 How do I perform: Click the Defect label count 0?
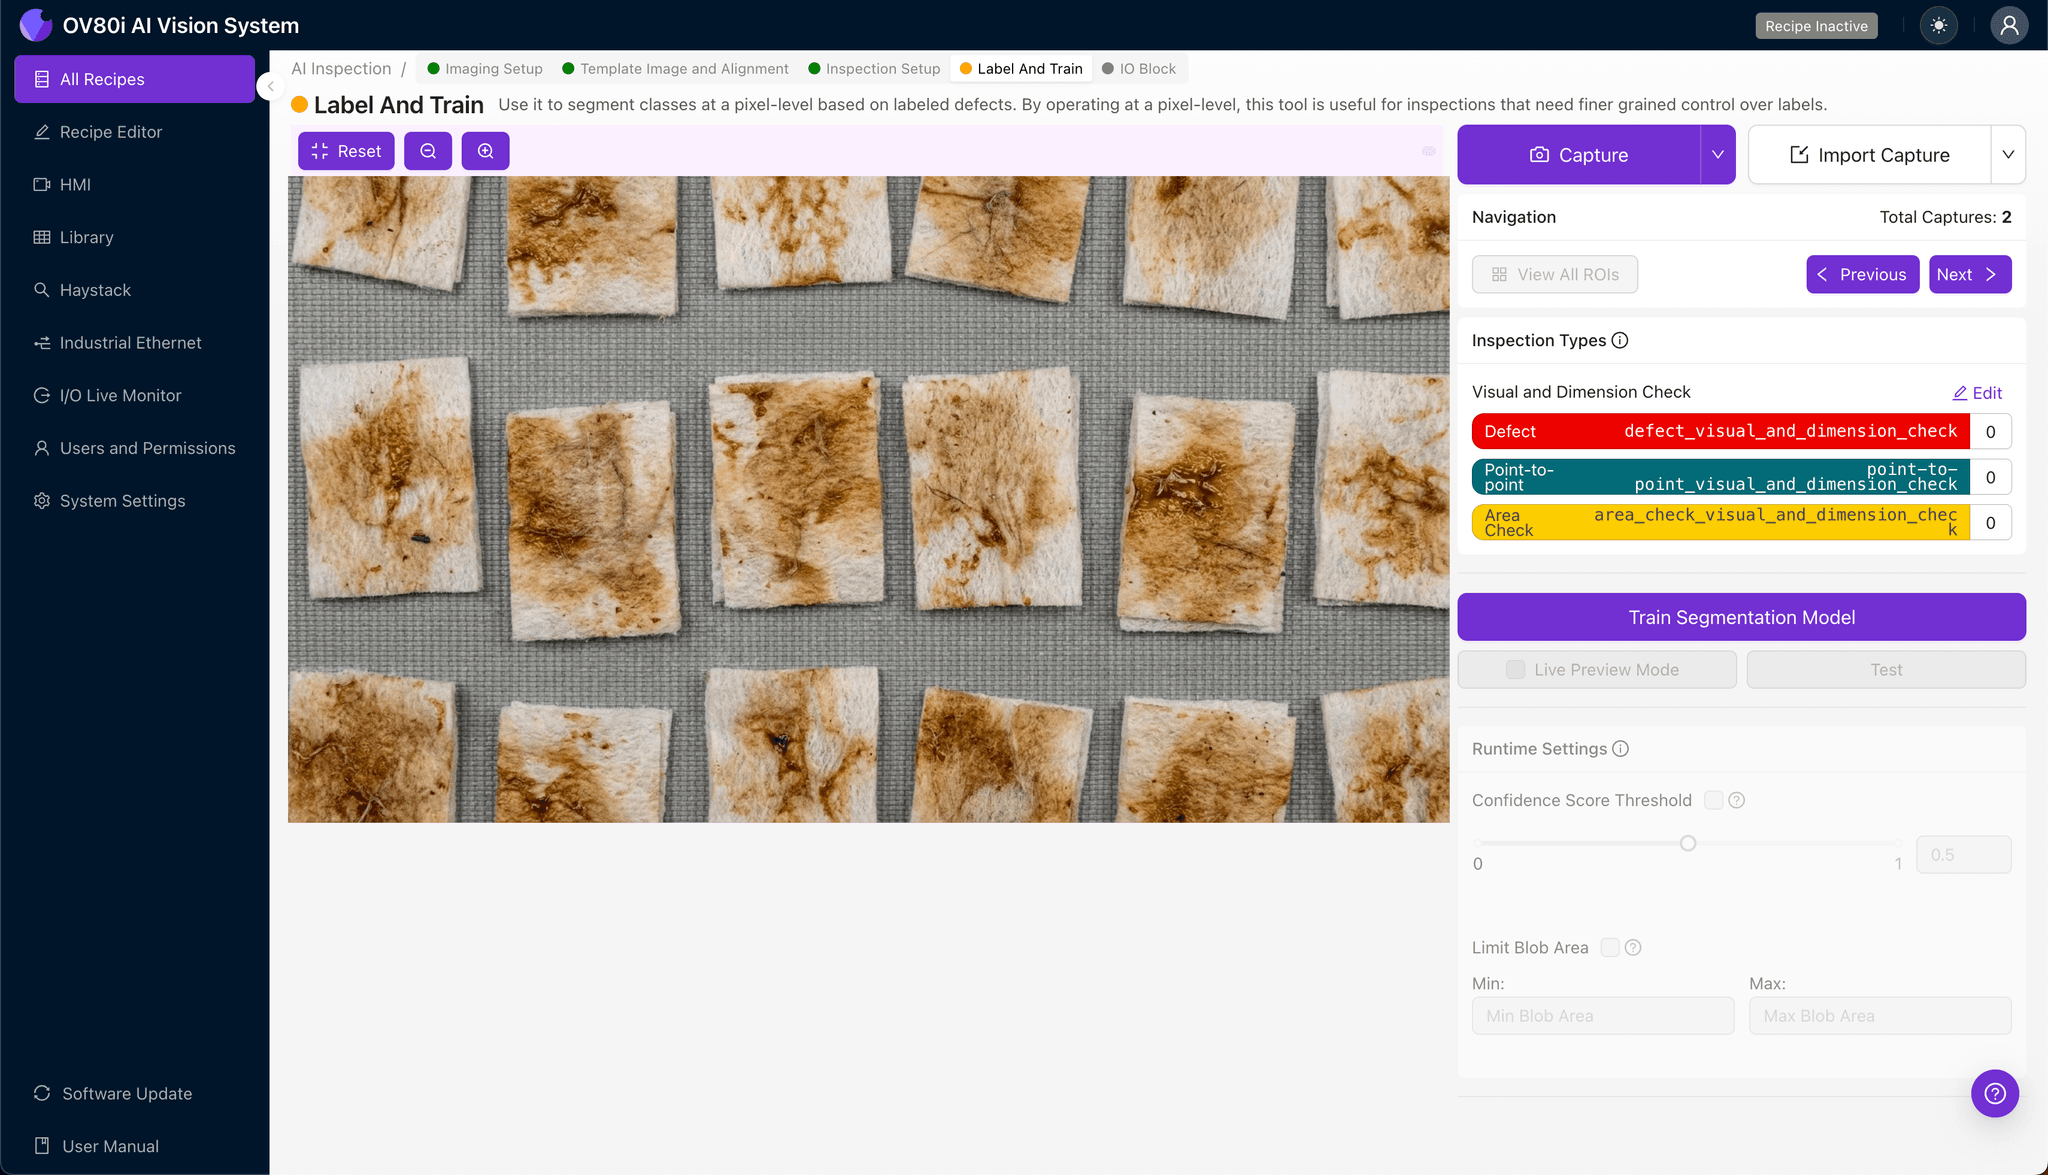(x=1990, y=431)
